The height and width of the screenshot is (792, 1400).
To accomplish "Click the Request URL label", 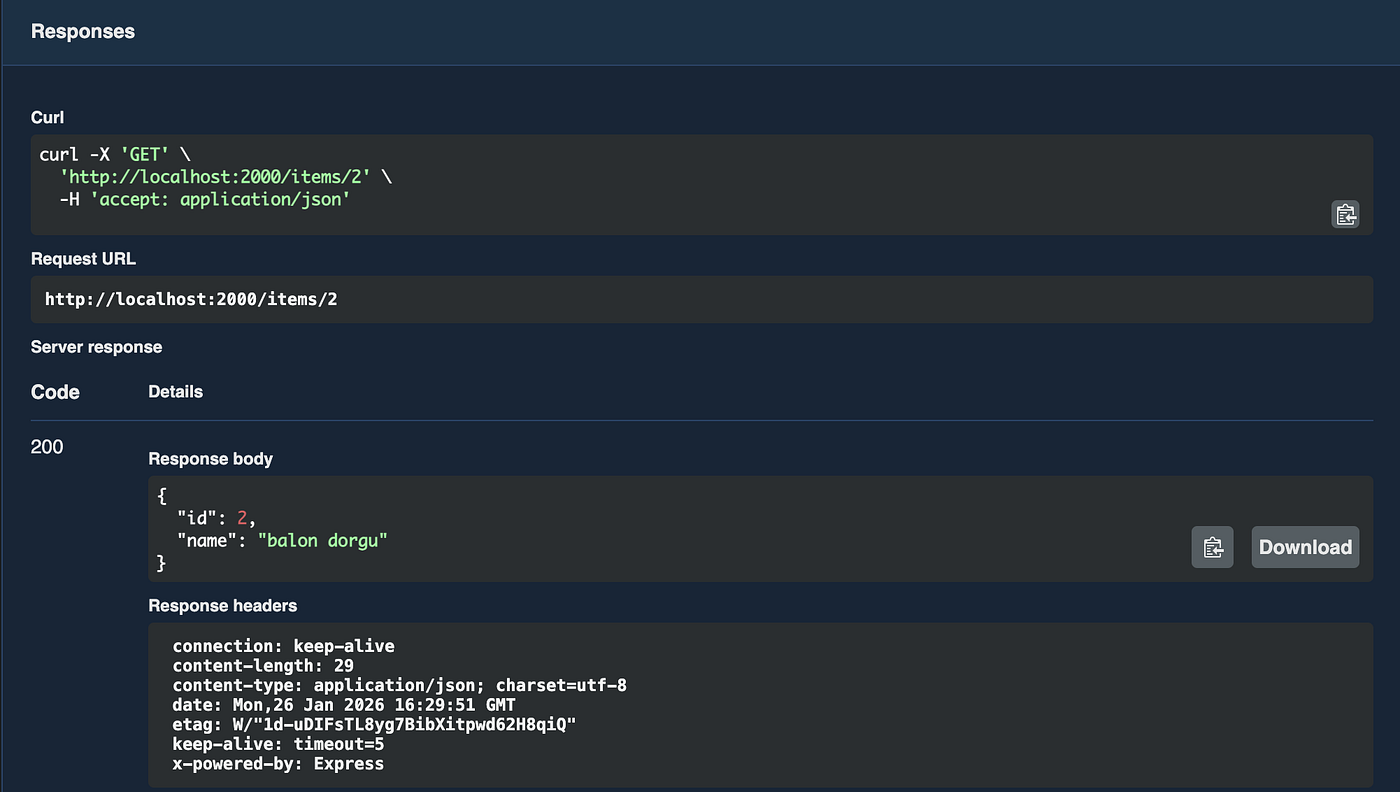I will coord(83,258).
